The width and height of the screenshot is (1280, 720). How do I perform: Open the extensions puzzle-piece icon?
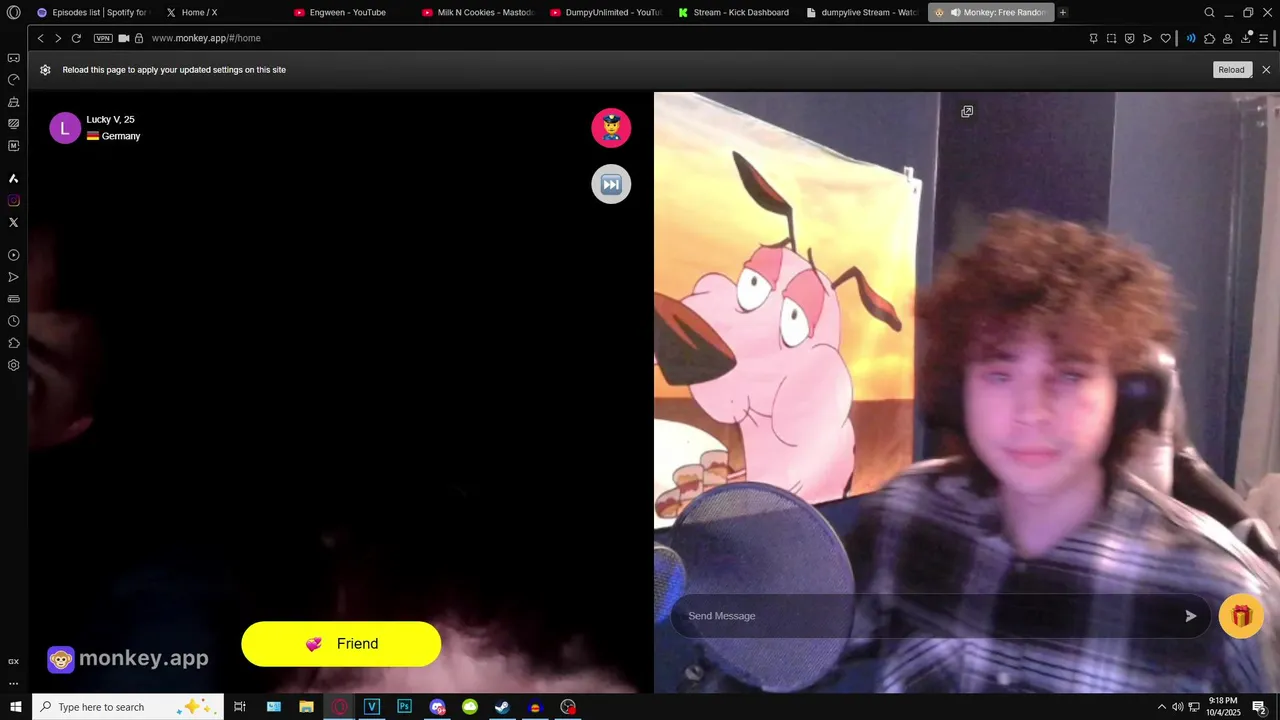[x=1209, y=38]
